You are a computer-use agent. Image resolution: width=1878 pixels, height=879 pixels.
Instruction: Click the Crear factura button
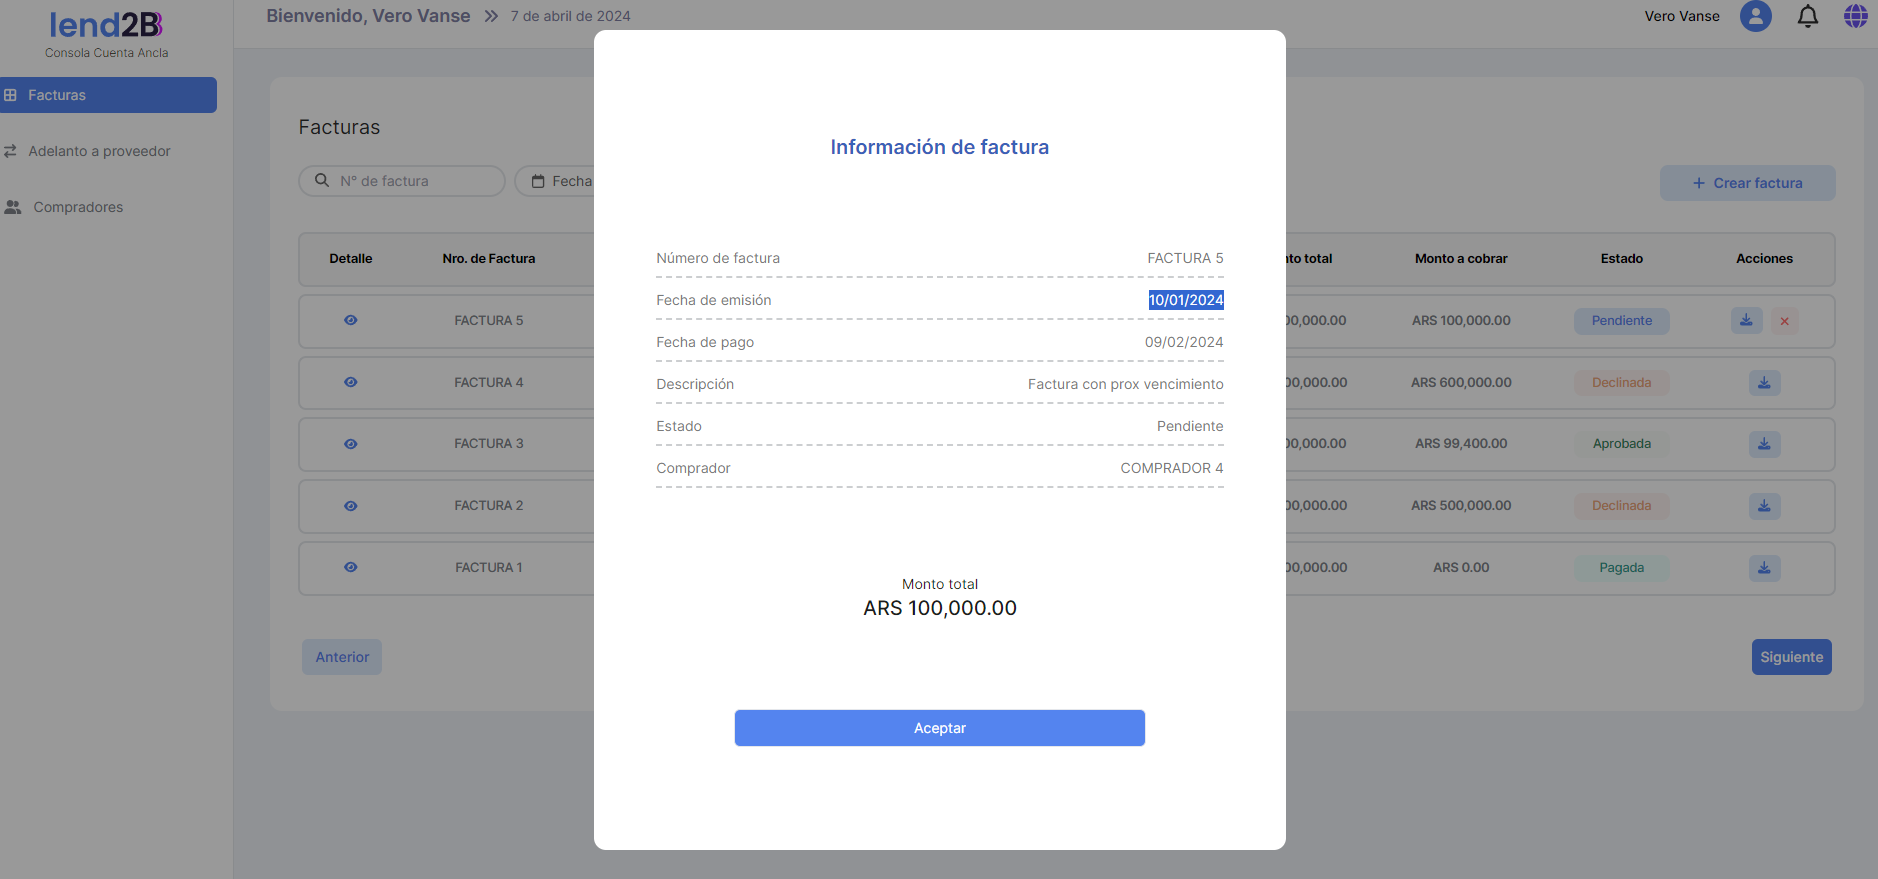click(1747, 183)
